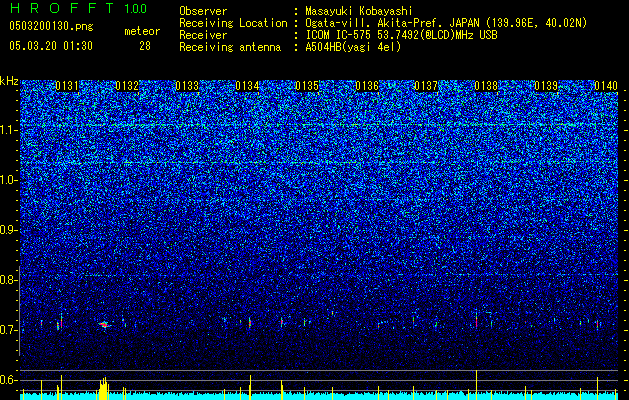Click the 0.6 frequency axis label
The width and height of the screenshot is (629, 400).
coord(8,380)
